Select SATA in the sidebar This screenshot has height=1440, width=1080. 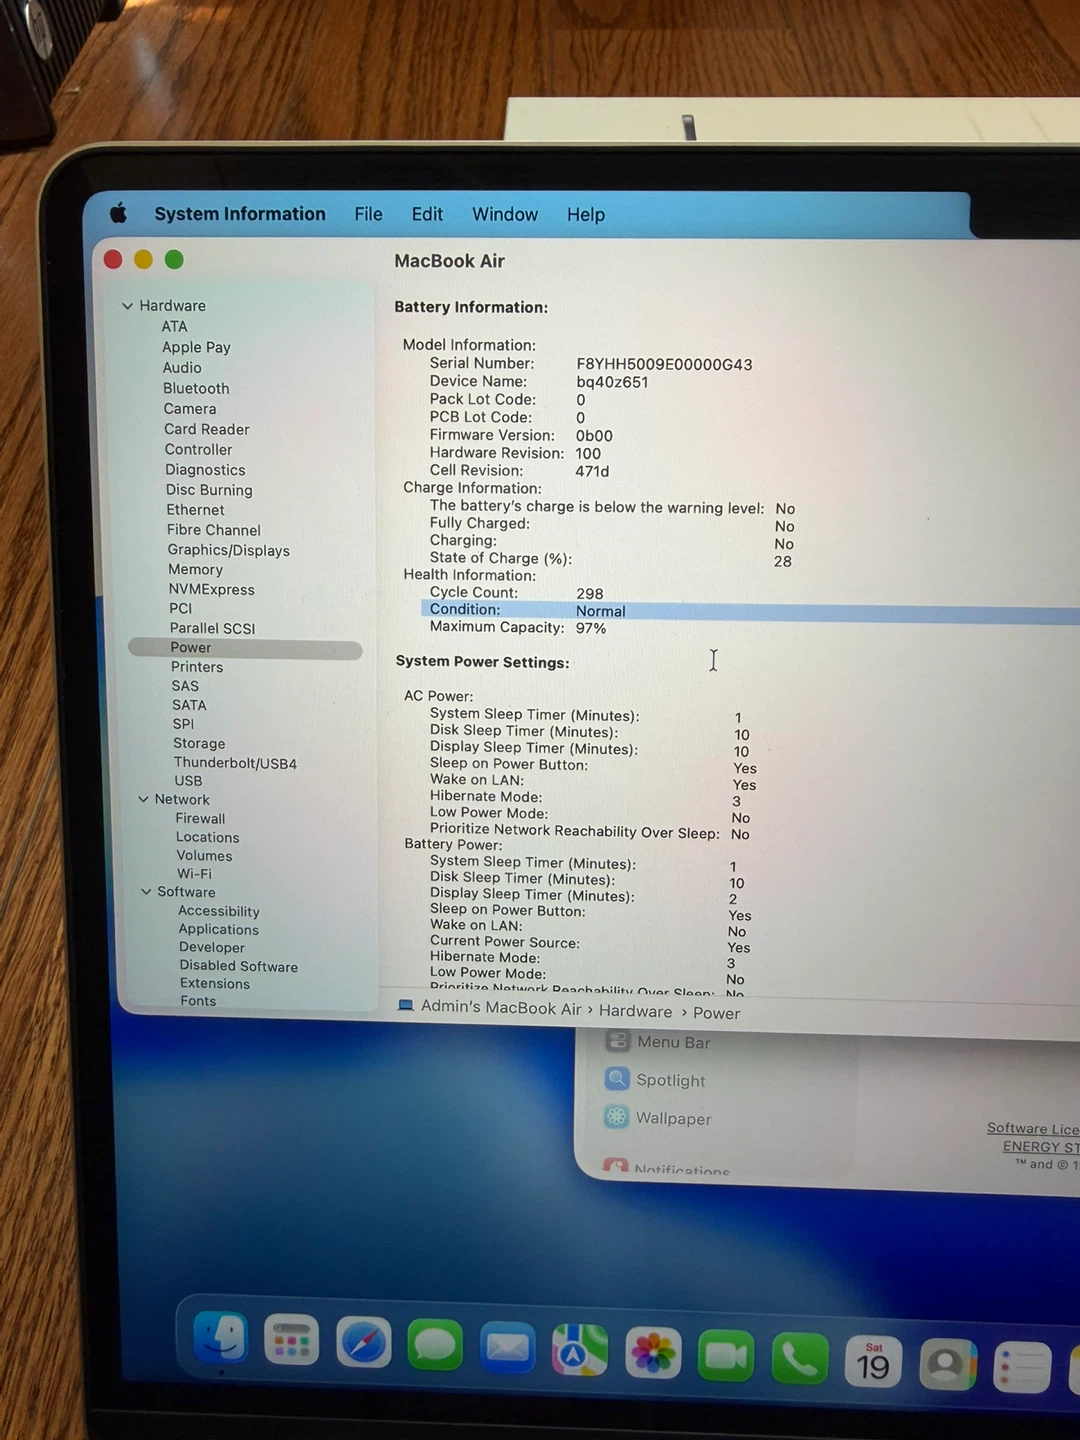coord(189,705)
